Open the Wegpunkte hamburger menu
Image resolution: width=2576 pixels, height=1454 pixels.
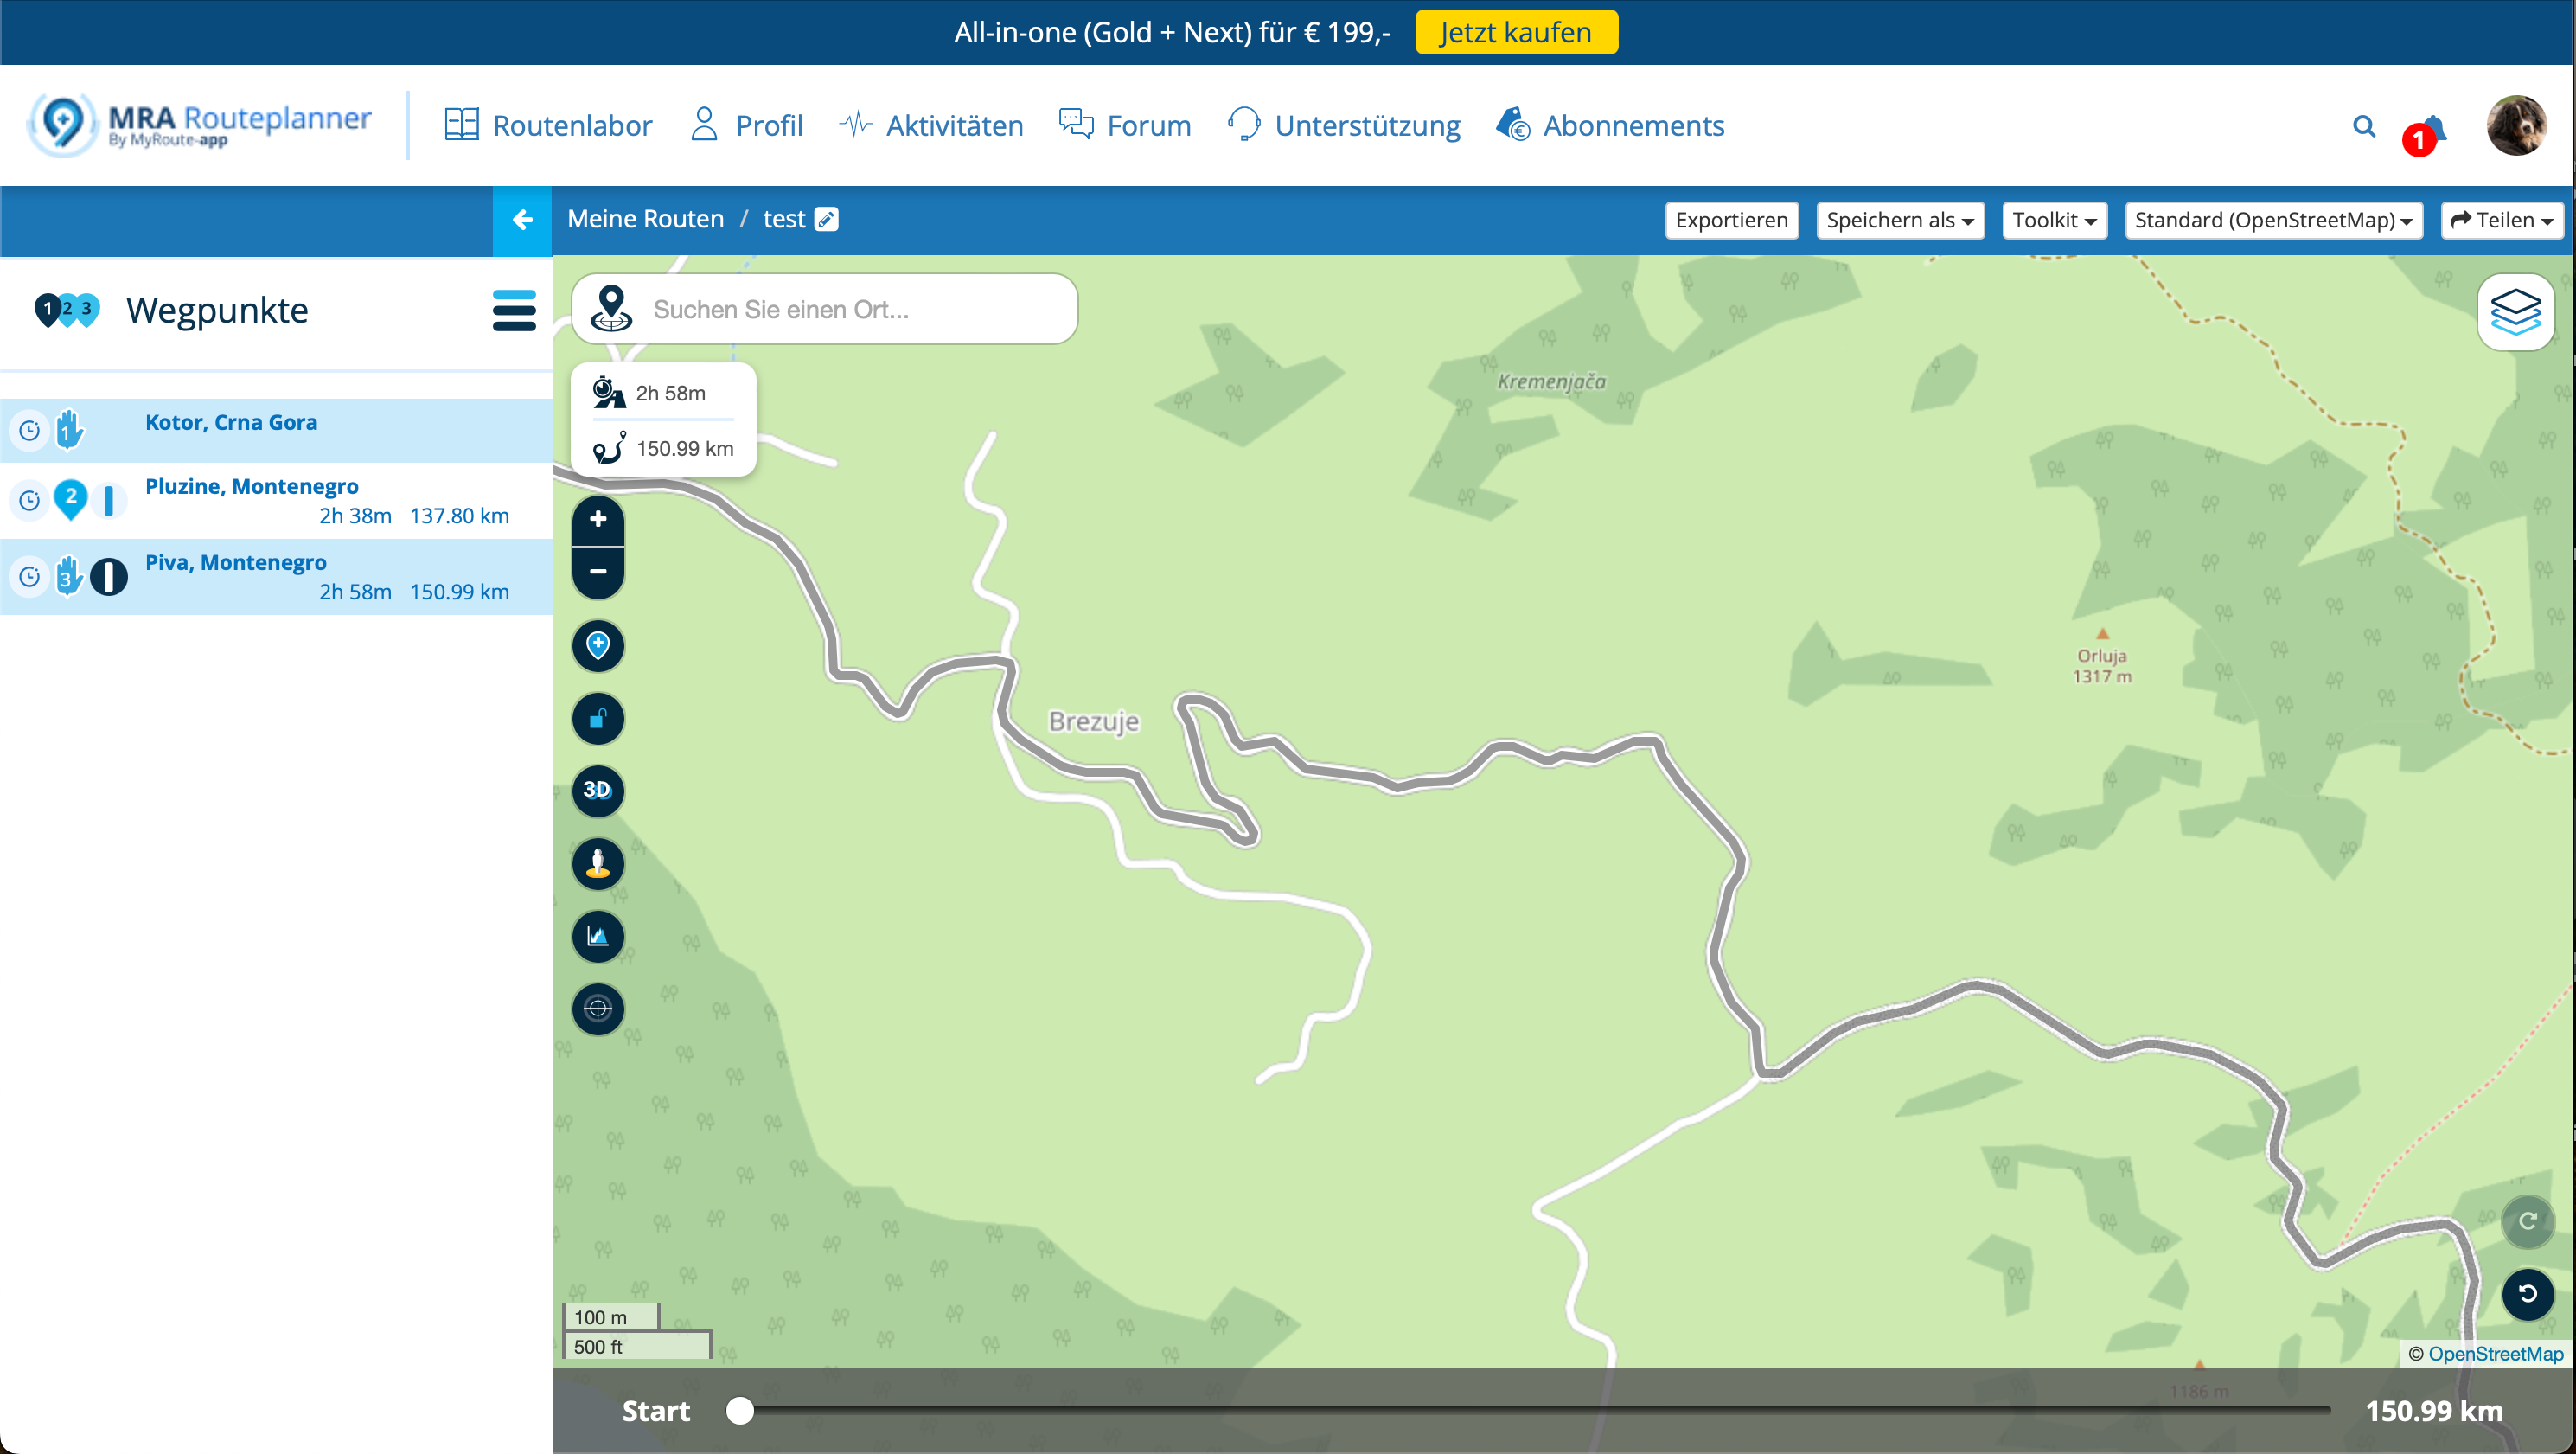(x=514, y=310)
